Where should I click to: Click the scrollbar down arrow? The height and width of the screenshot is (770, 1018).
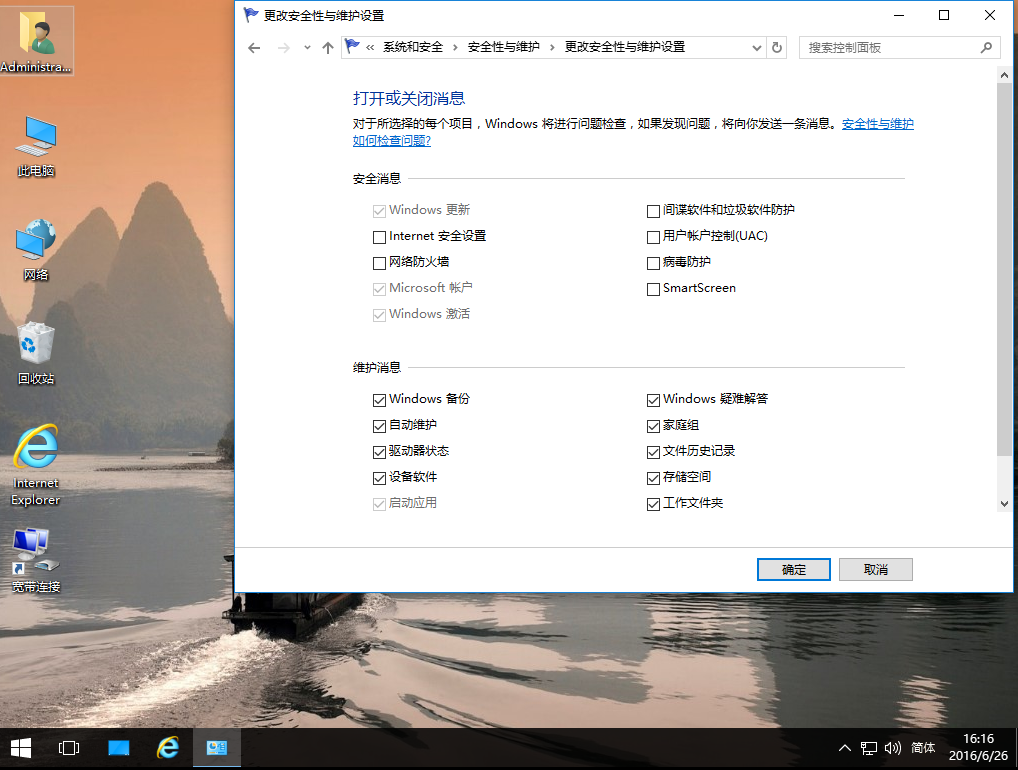(1004, 504)
